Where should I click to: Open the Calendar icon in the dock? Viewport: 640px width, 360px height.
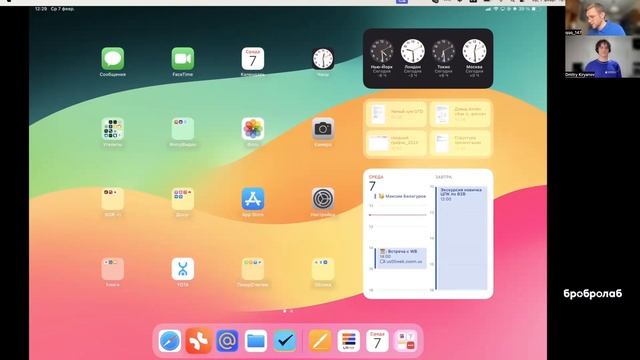(x=377, y=341)
